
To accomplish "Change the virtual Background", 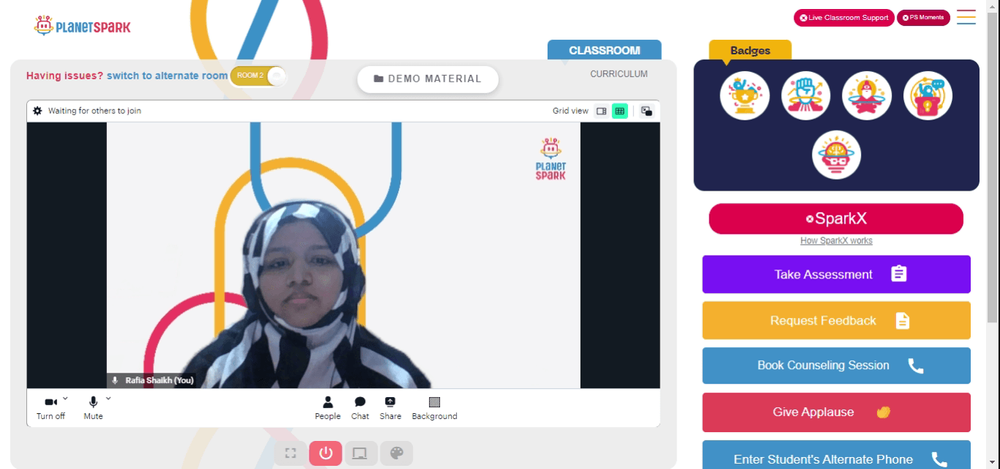I will 434,408.
